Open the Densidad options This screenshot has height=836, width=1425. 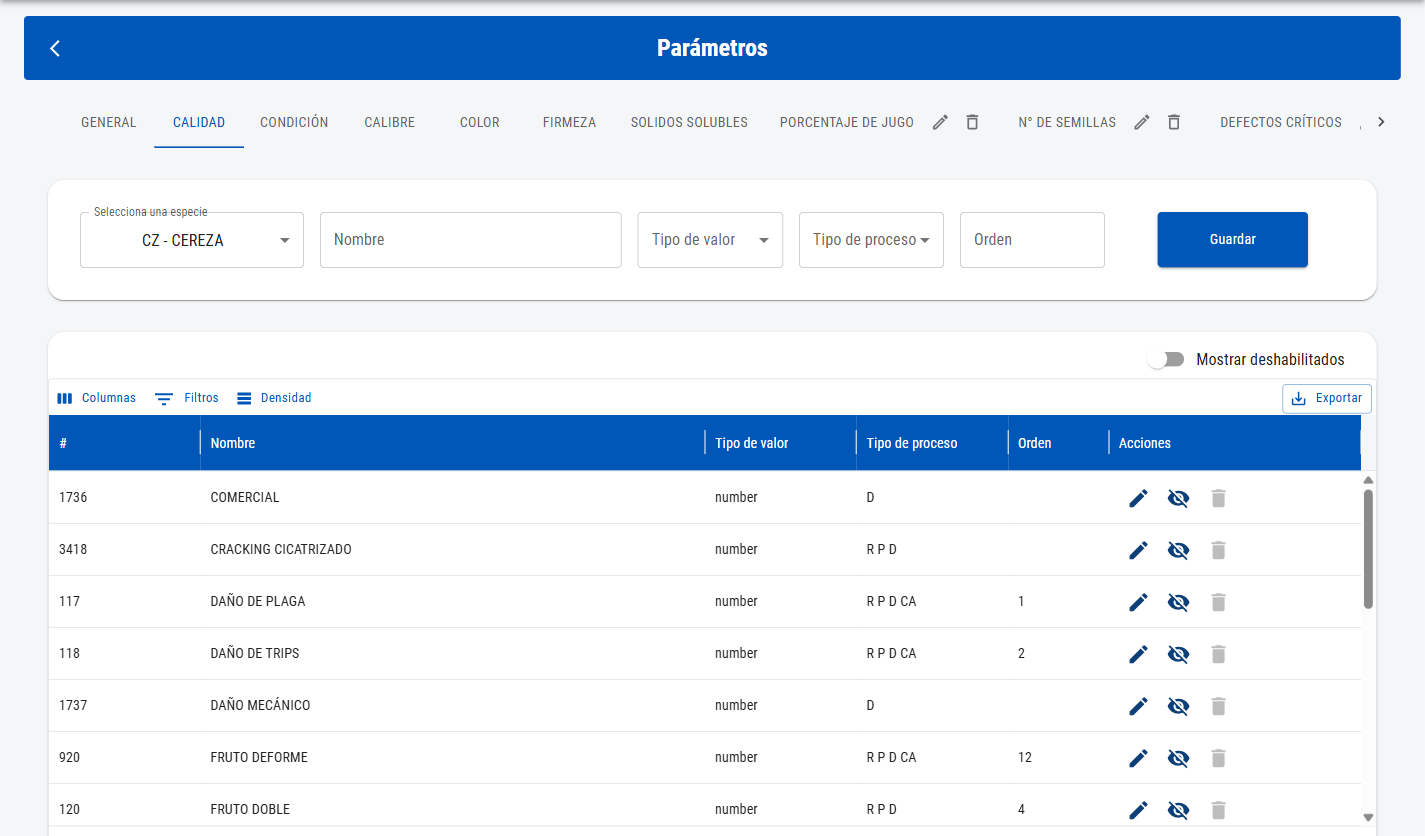tap(274, 398)
